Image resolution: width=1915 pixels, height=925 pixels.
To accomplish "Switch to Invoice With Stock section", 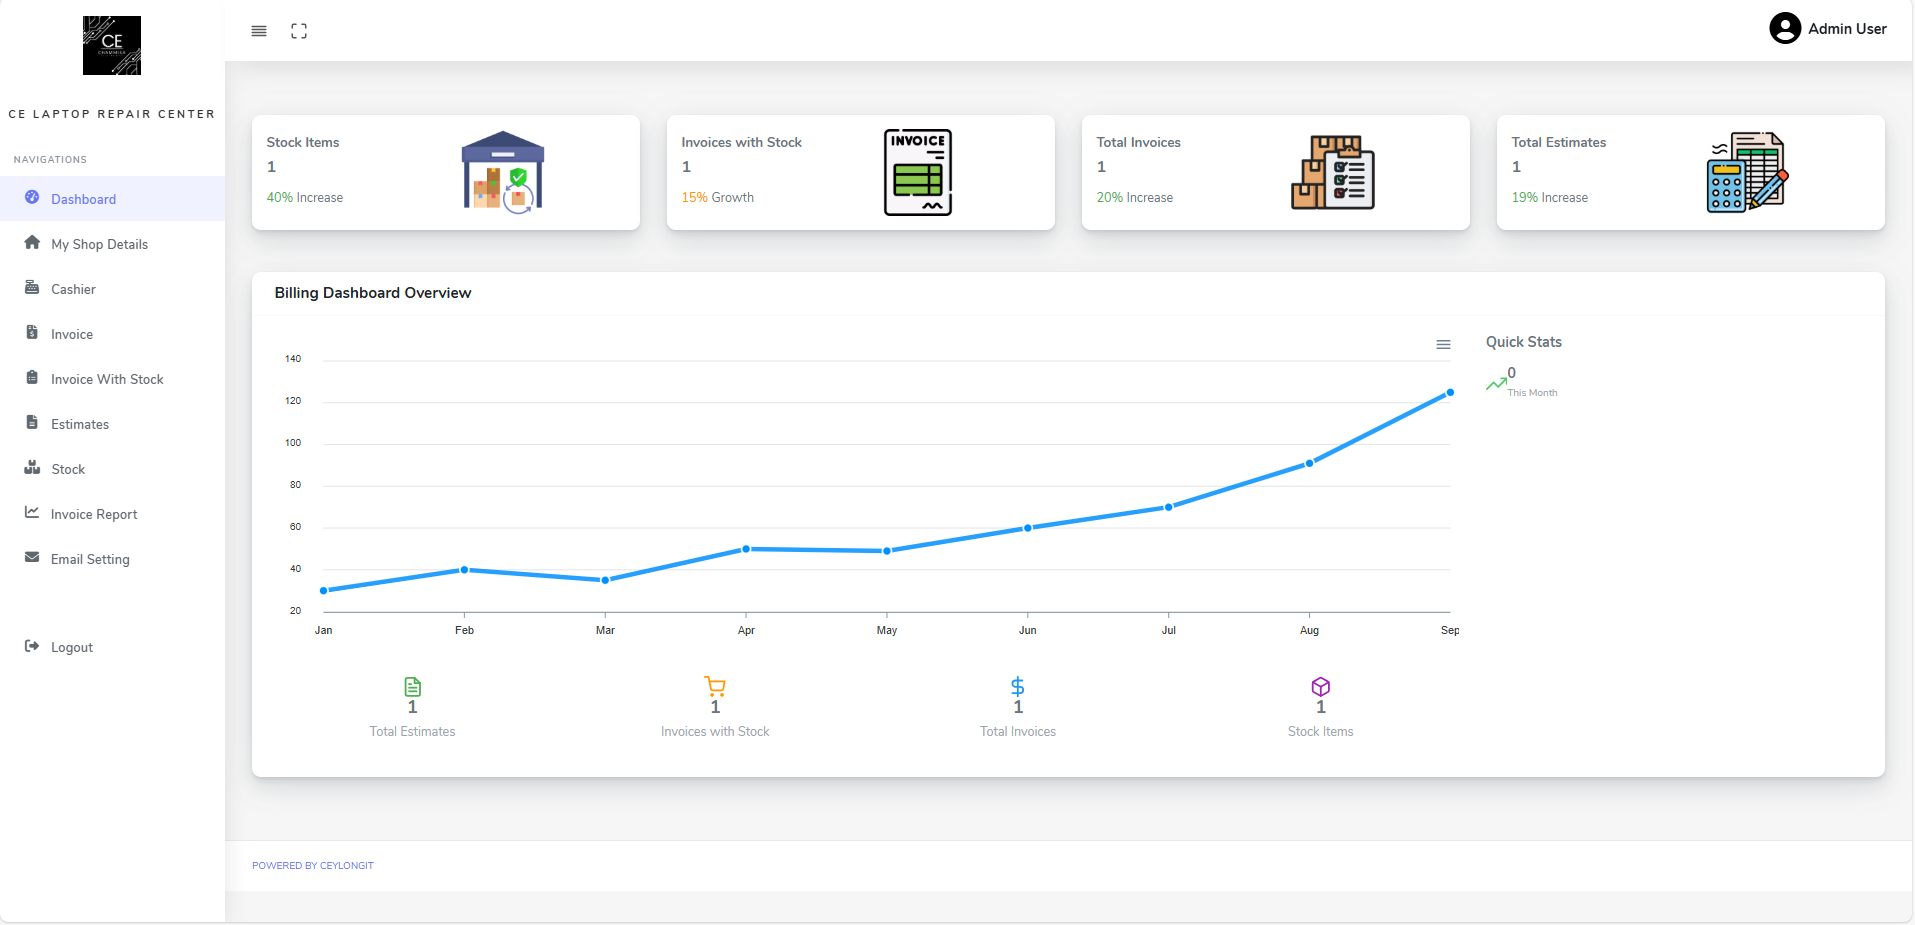I will pos(107,378).
